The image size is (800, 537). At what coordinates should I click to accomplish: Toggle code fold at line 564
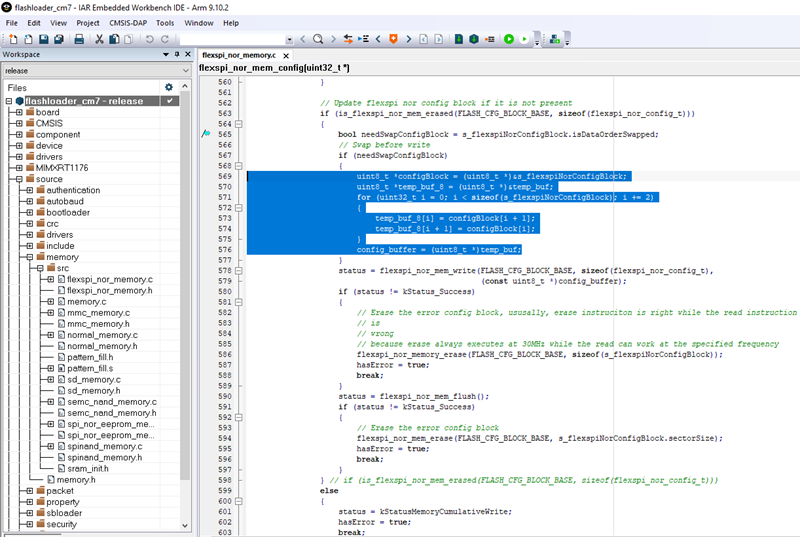pyautogui.click(x=238, y=124)
